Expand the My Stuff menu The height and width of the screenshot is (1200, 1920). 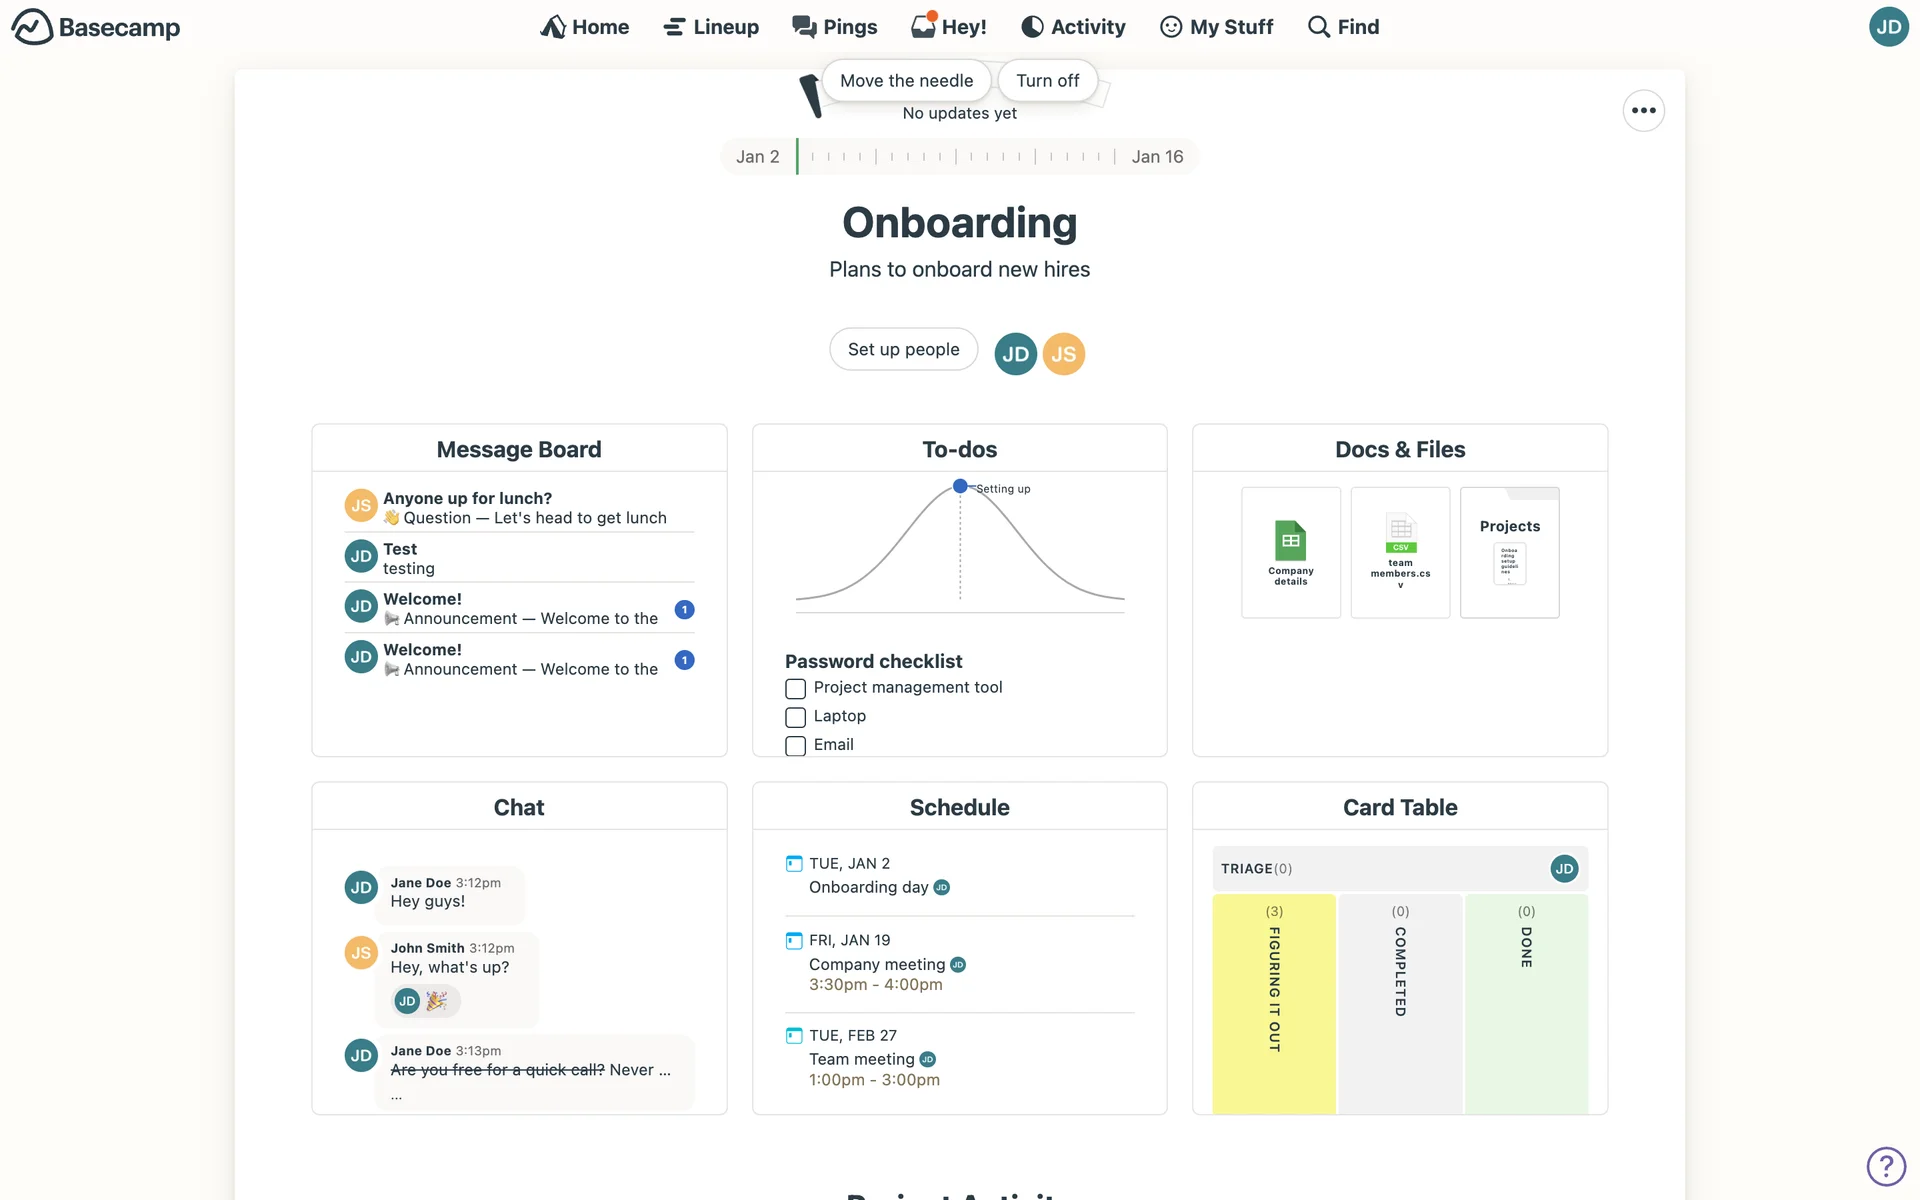tap(1216, 27)
